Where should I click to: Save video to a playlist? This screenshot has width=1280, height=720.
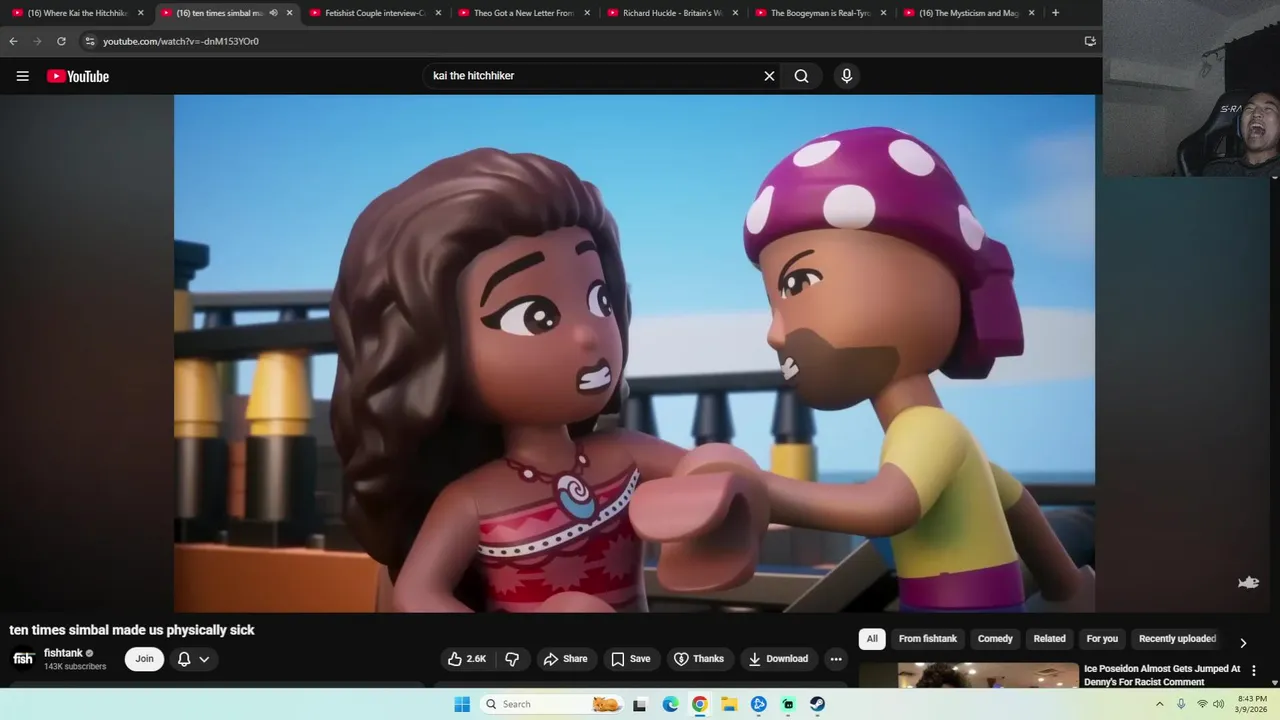[x=631, y=659]
